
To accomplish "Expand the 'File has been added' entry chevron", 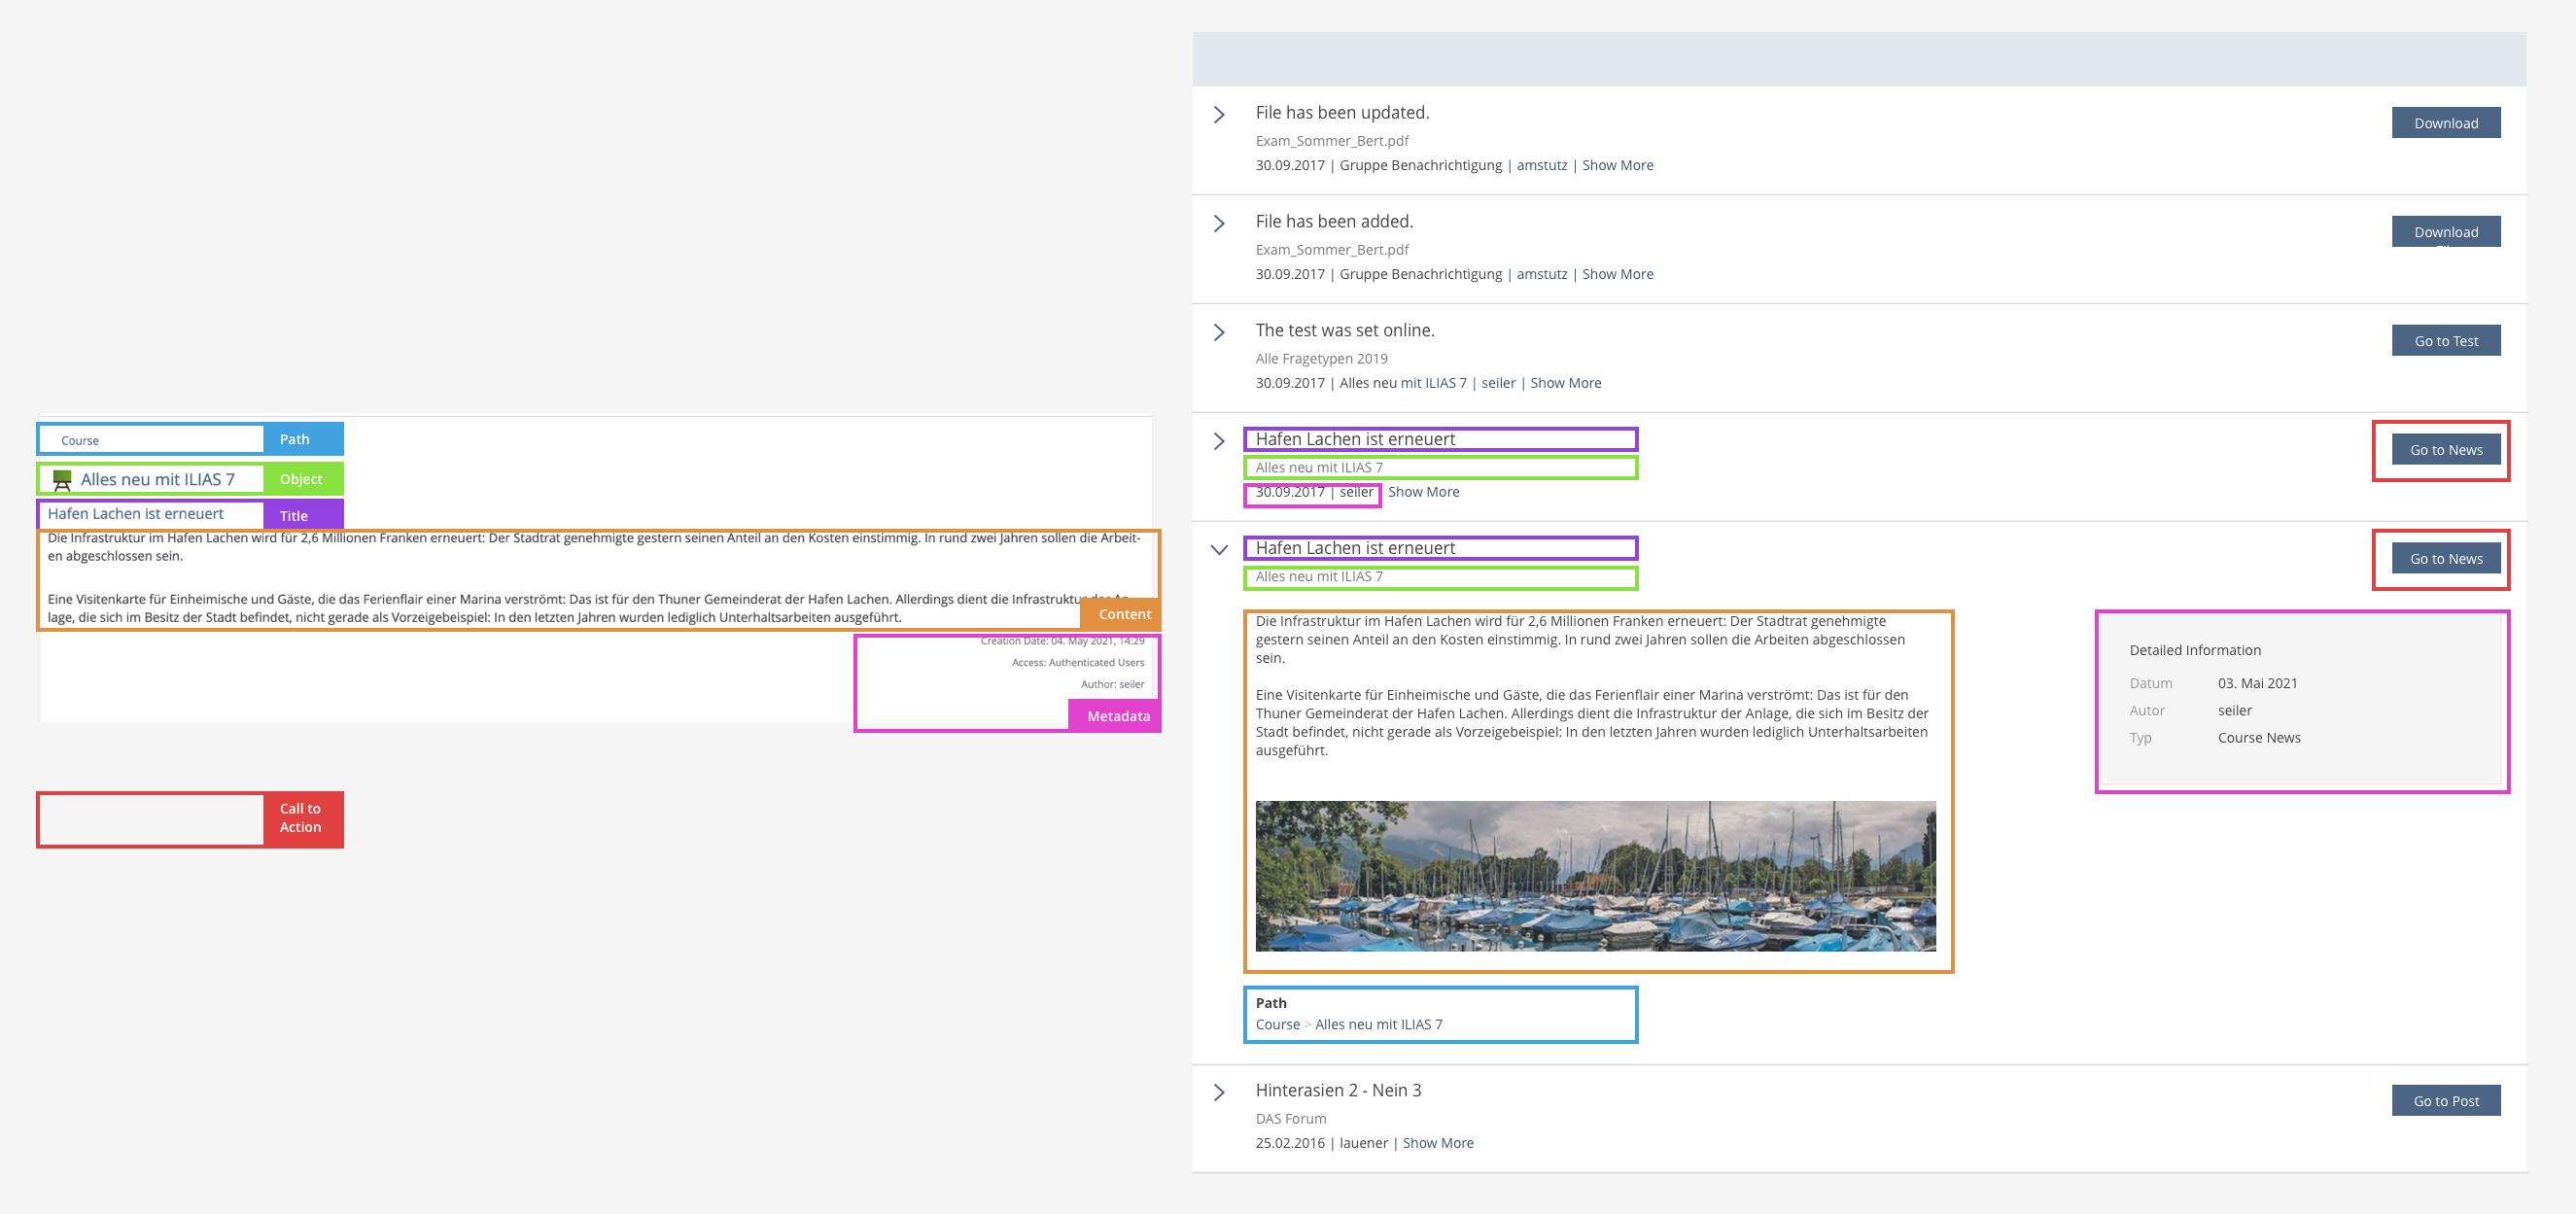I will coord(1218,224).
